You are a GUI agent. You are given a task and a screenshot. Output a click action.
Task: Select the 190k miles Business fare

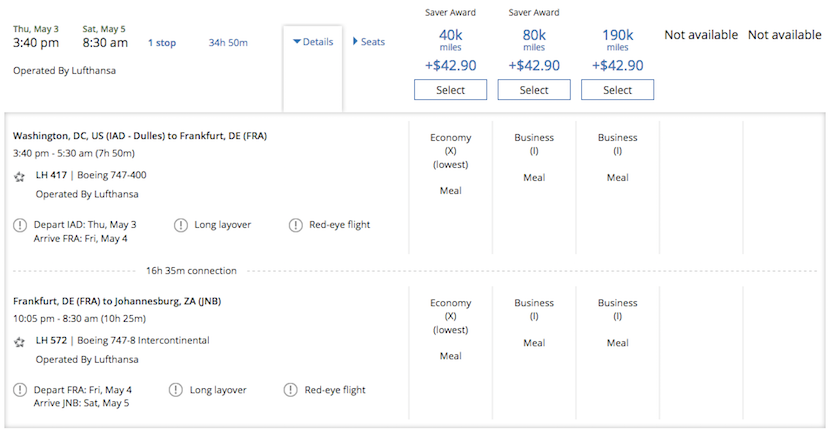[x=617, y=90]
